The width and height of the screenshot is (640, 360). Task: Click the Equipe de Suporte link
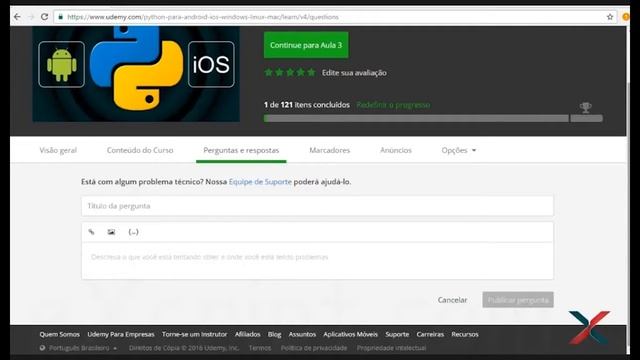pyautogui.click(x=260, y=182)
